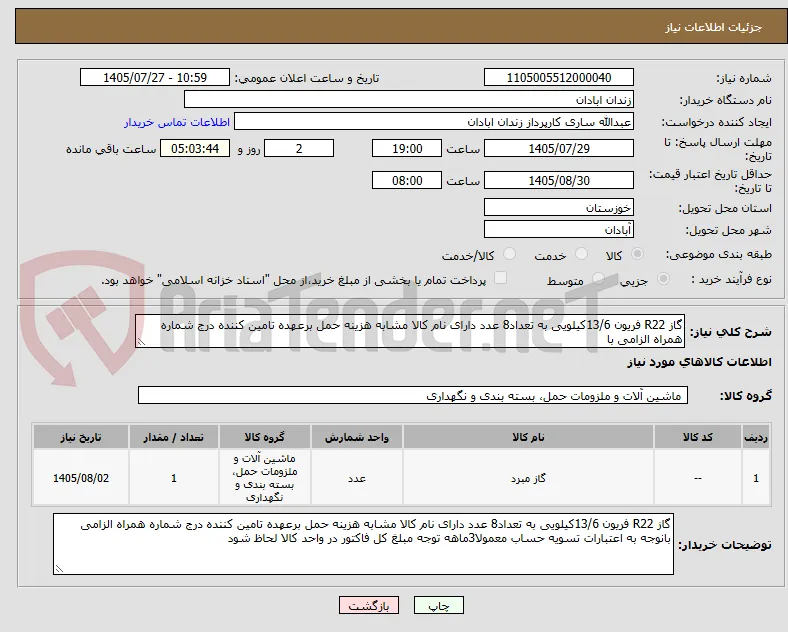Click the announcement date field 1405/07/27 - 10:59

pos(155,78)
